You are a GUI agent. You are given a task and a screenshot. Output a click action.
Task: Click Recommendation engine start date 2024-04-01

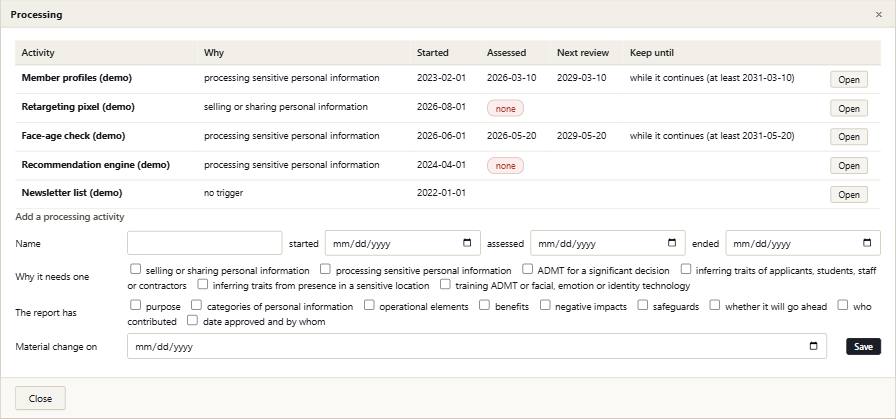point(441,165)
